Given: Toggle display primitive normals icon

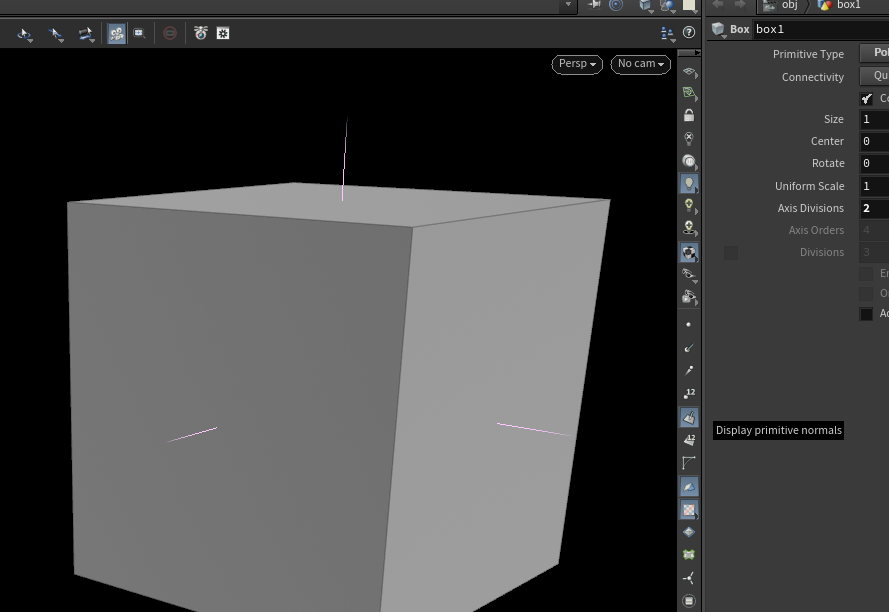Looking at the screenshot, I should (x=689, y=417).
